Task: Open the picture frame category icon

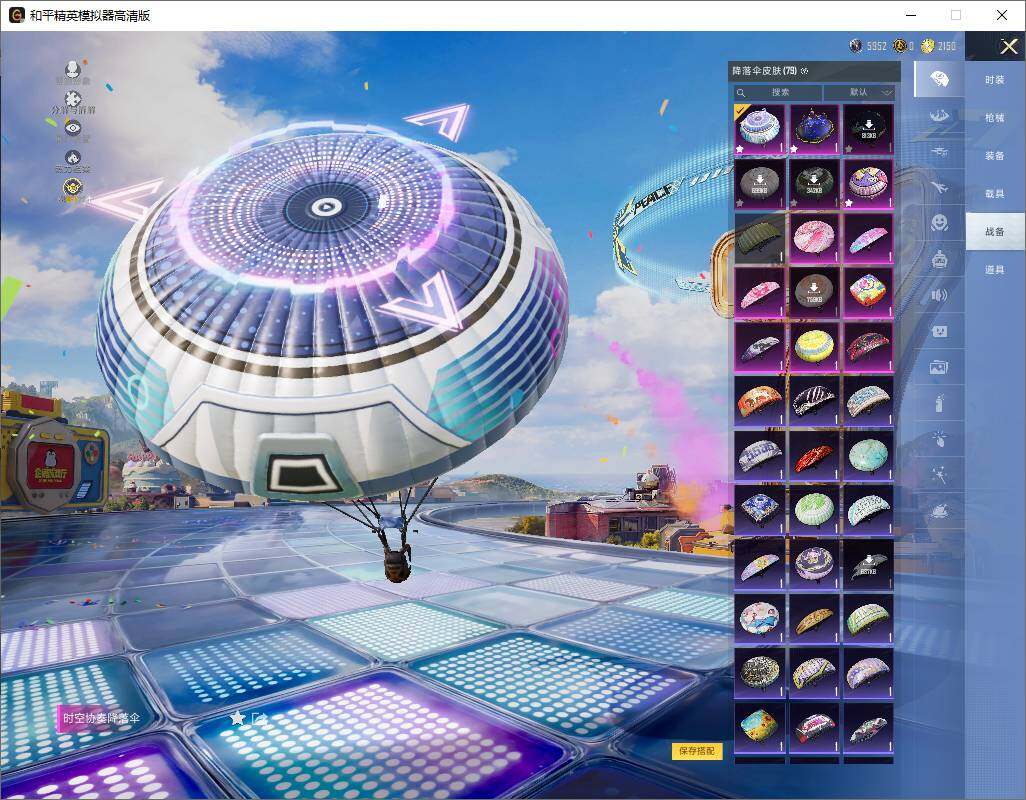Action: click(x=939, y=367)
